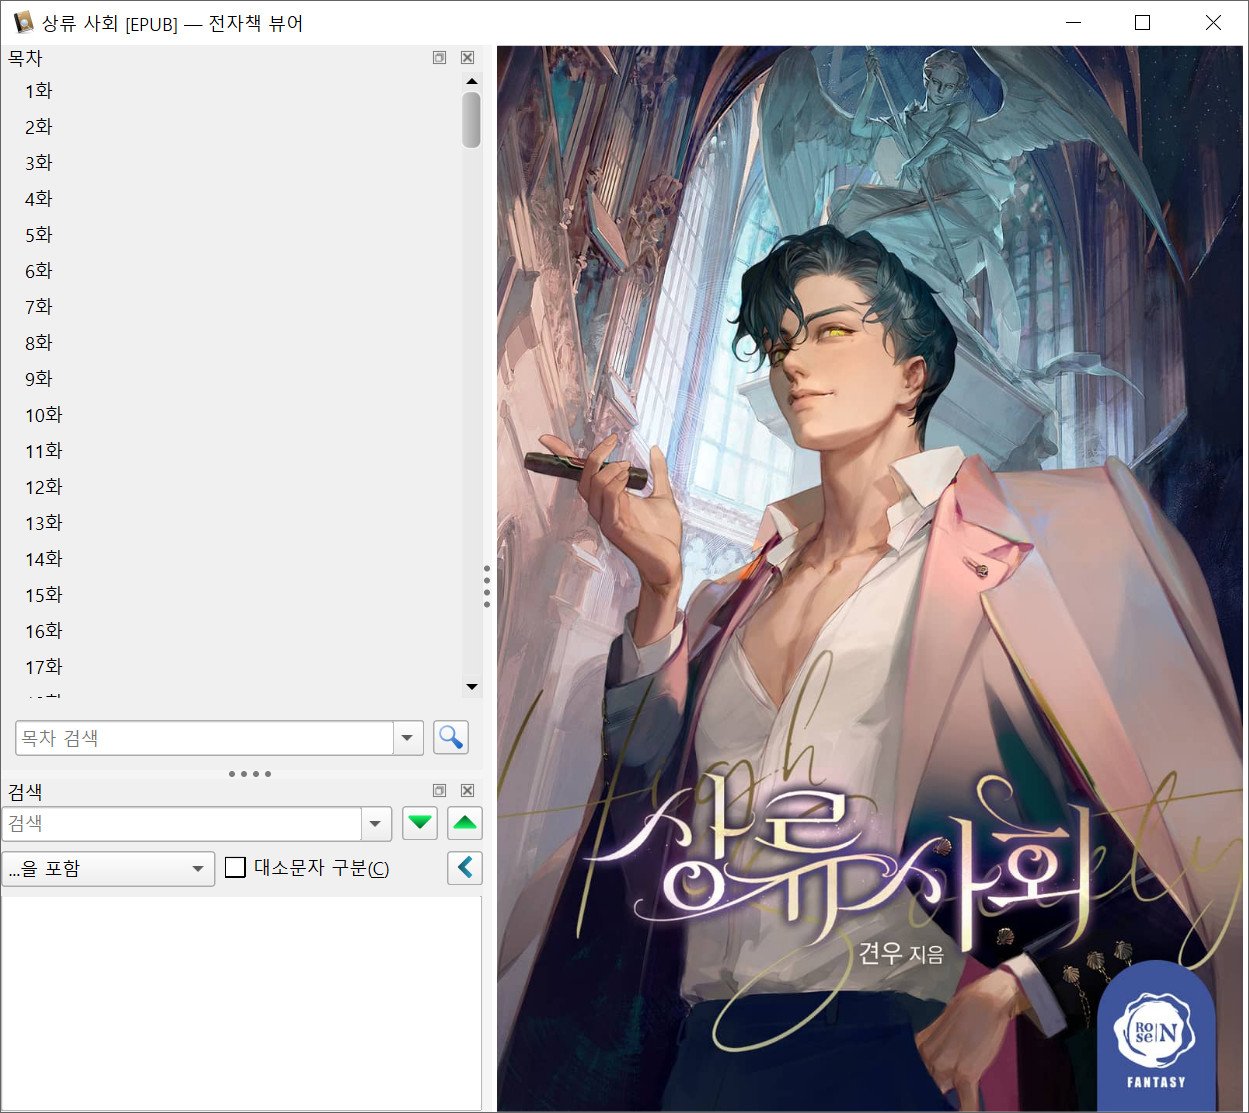
Task: Open chapter 6화 in the contents
Action: pos(38,271)
